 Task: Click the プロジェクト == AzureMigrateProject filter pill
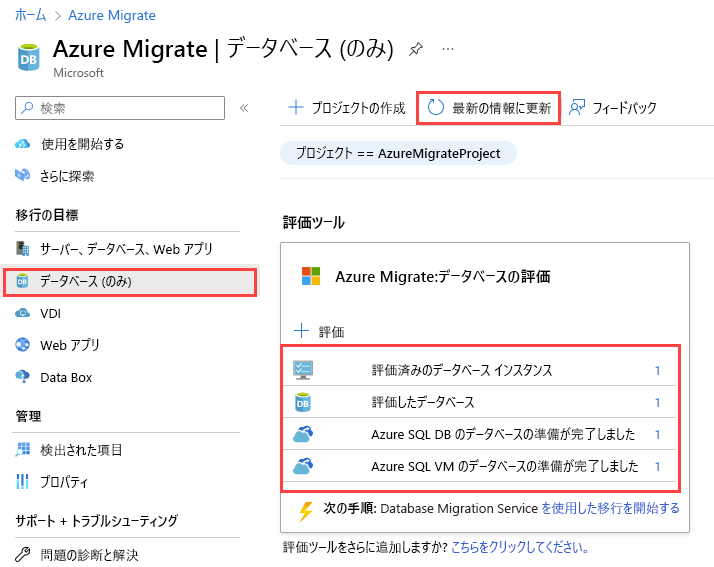tap(398, 153)
